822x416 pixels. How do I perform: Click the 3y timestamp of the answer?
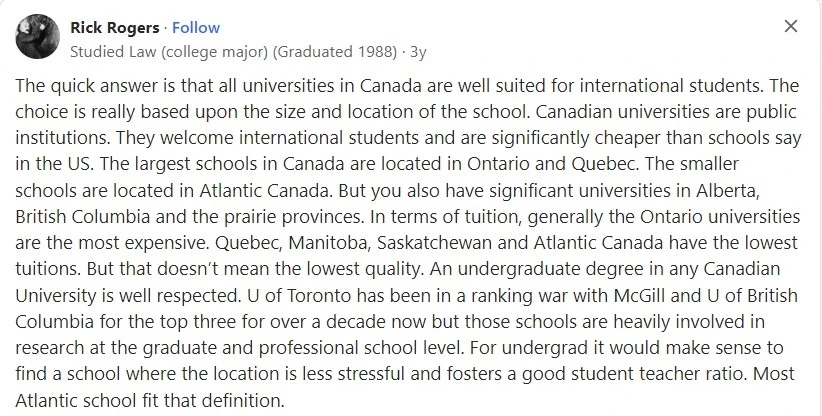point(418,52)
